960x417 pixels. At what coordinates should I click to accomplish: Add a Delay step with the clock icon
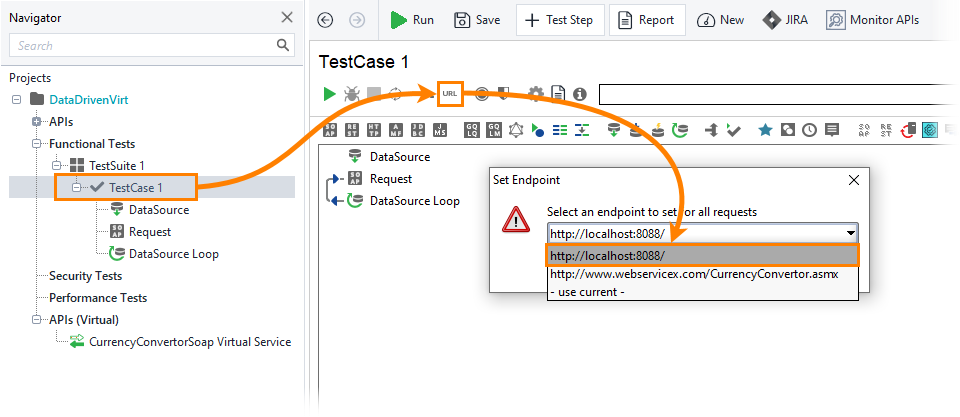pyautogui.click(x=809, y=130)
